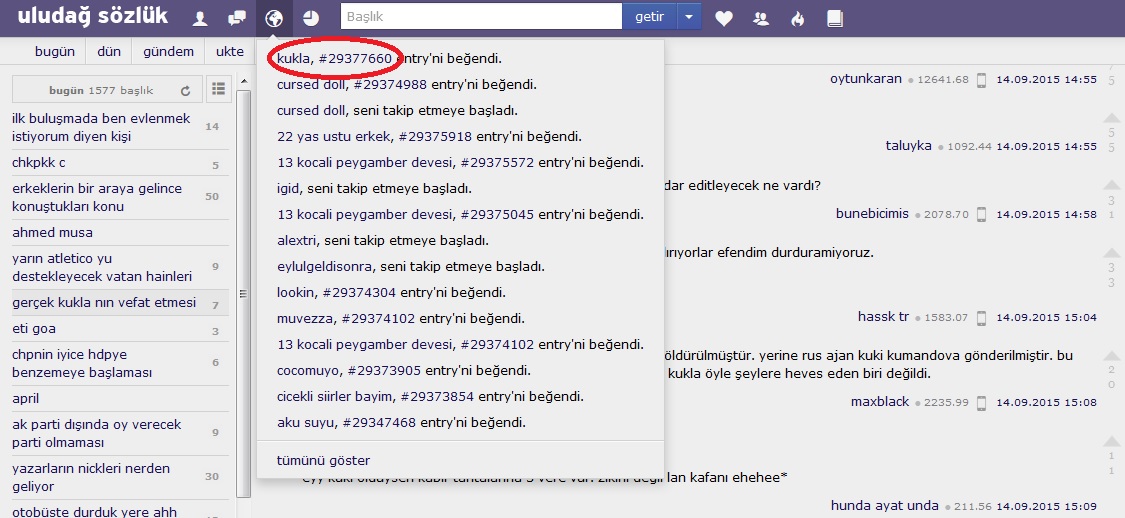Click the flame trending icon

tap(798, 19)
